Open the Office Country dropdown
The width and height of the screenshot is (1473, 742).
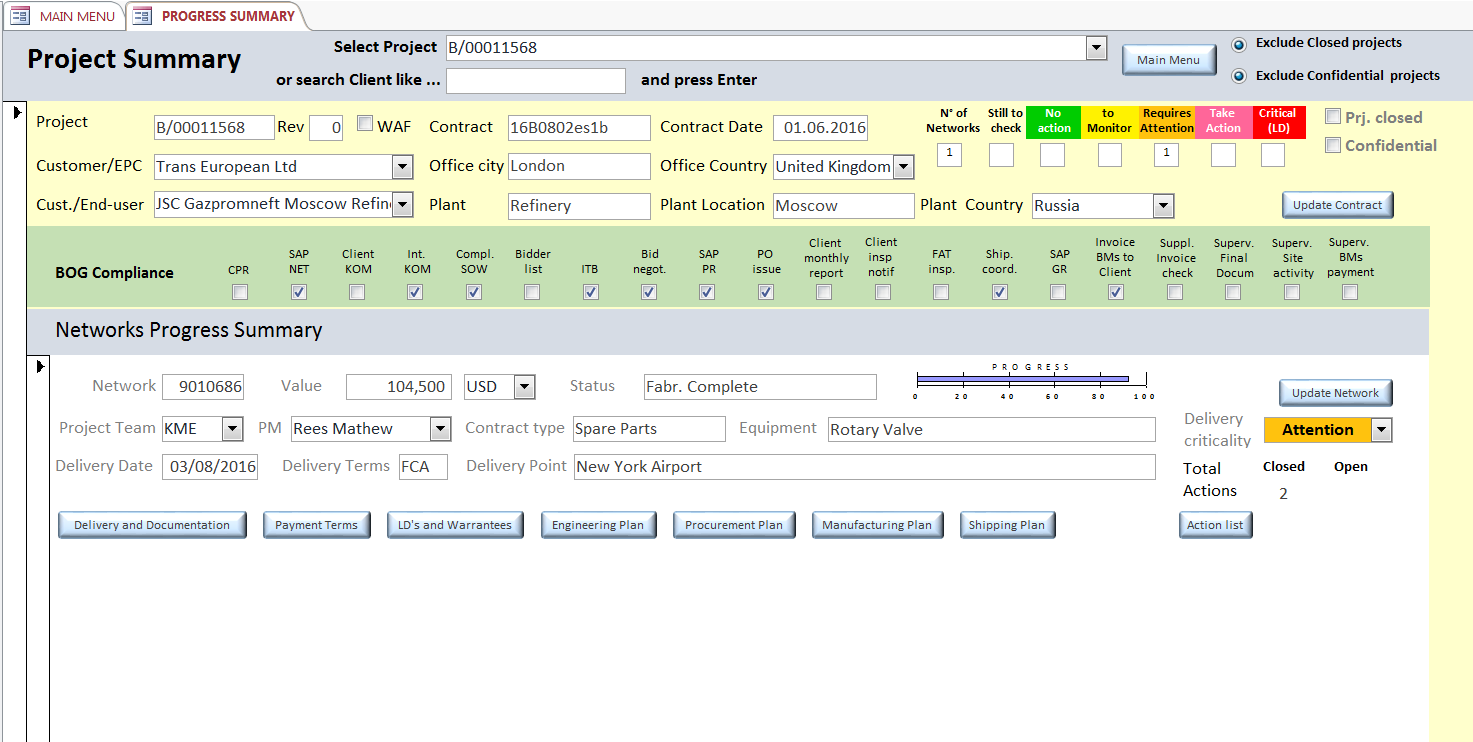tap(904, 167)
